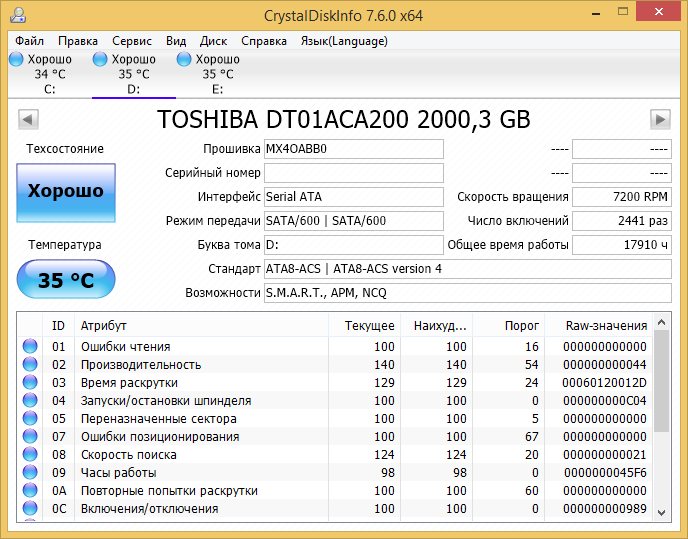
Task: Minimize the CrystalDiskInfo window
Action: coord(596,13)
